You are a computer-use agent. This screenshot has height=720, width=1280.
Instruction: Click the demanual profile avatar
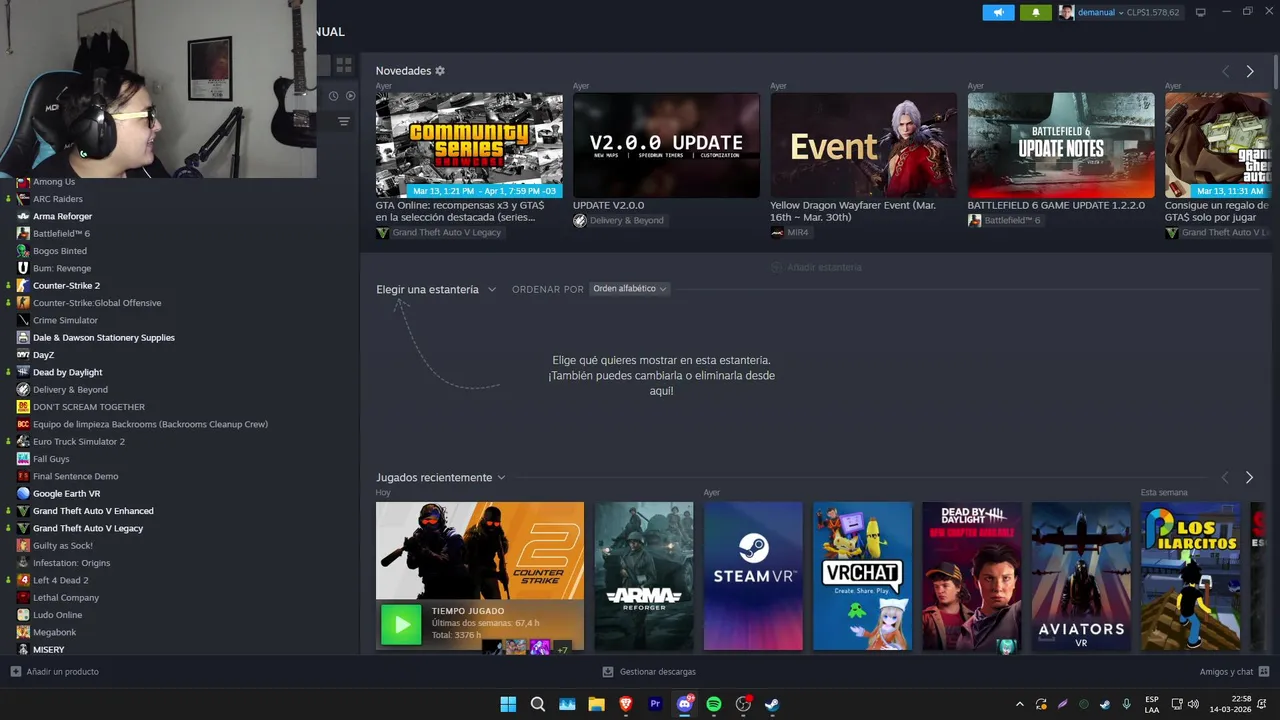pos(1066,12)
